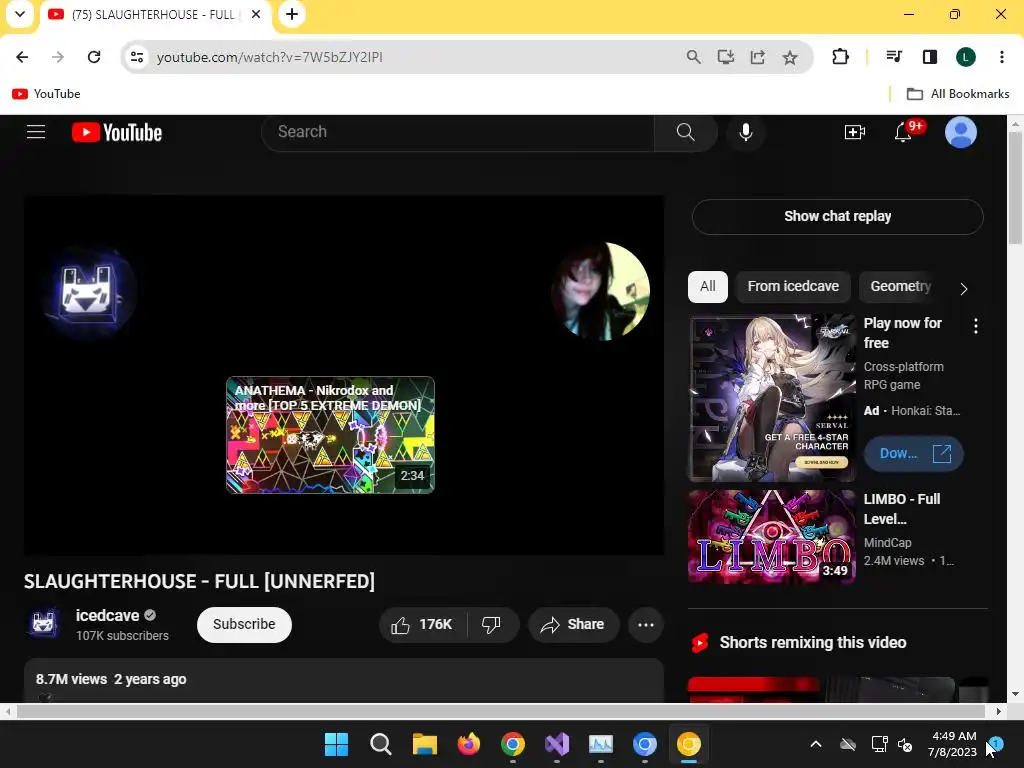Click the install app icon in address bar

[x=726, y=57]
